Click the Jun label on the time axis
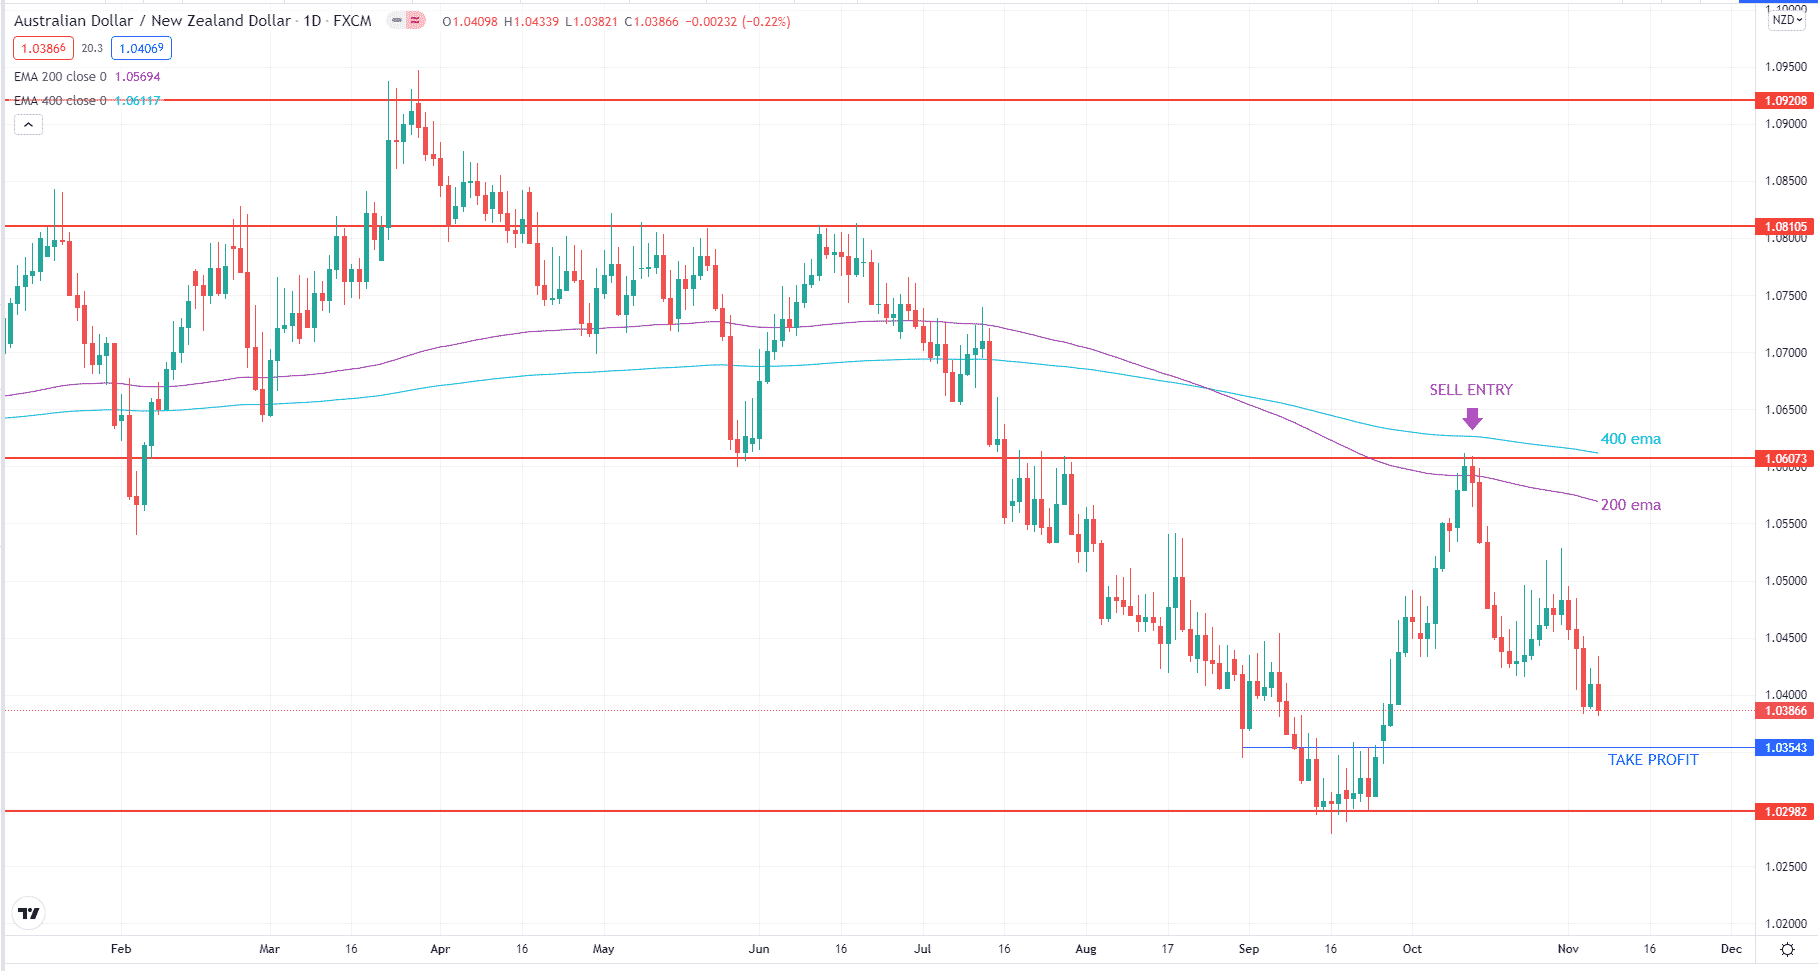 (759, 949)
